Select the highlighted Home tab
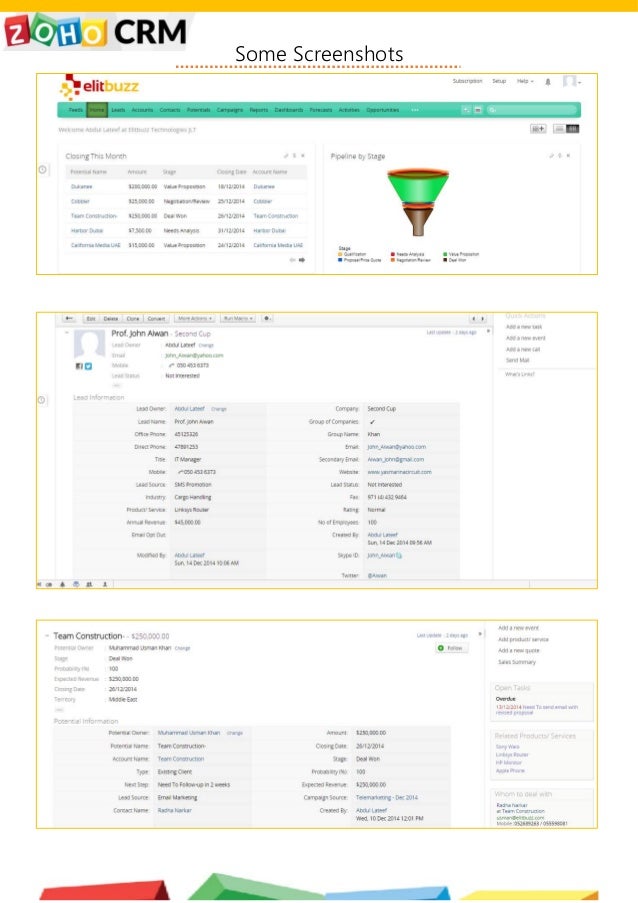The width and height of the screenshot is (638, 903). [x=97, y=109]
